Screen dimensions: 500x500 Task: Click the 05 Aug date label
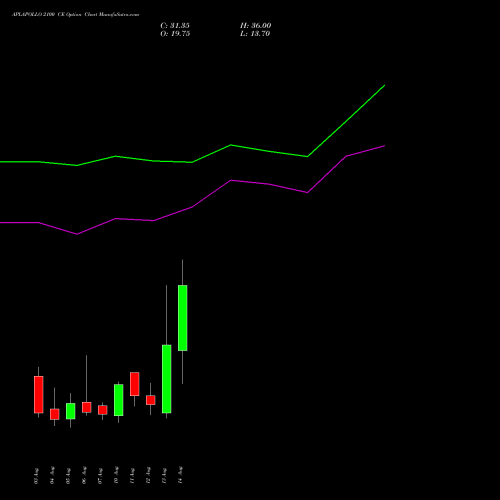(68, 476)
